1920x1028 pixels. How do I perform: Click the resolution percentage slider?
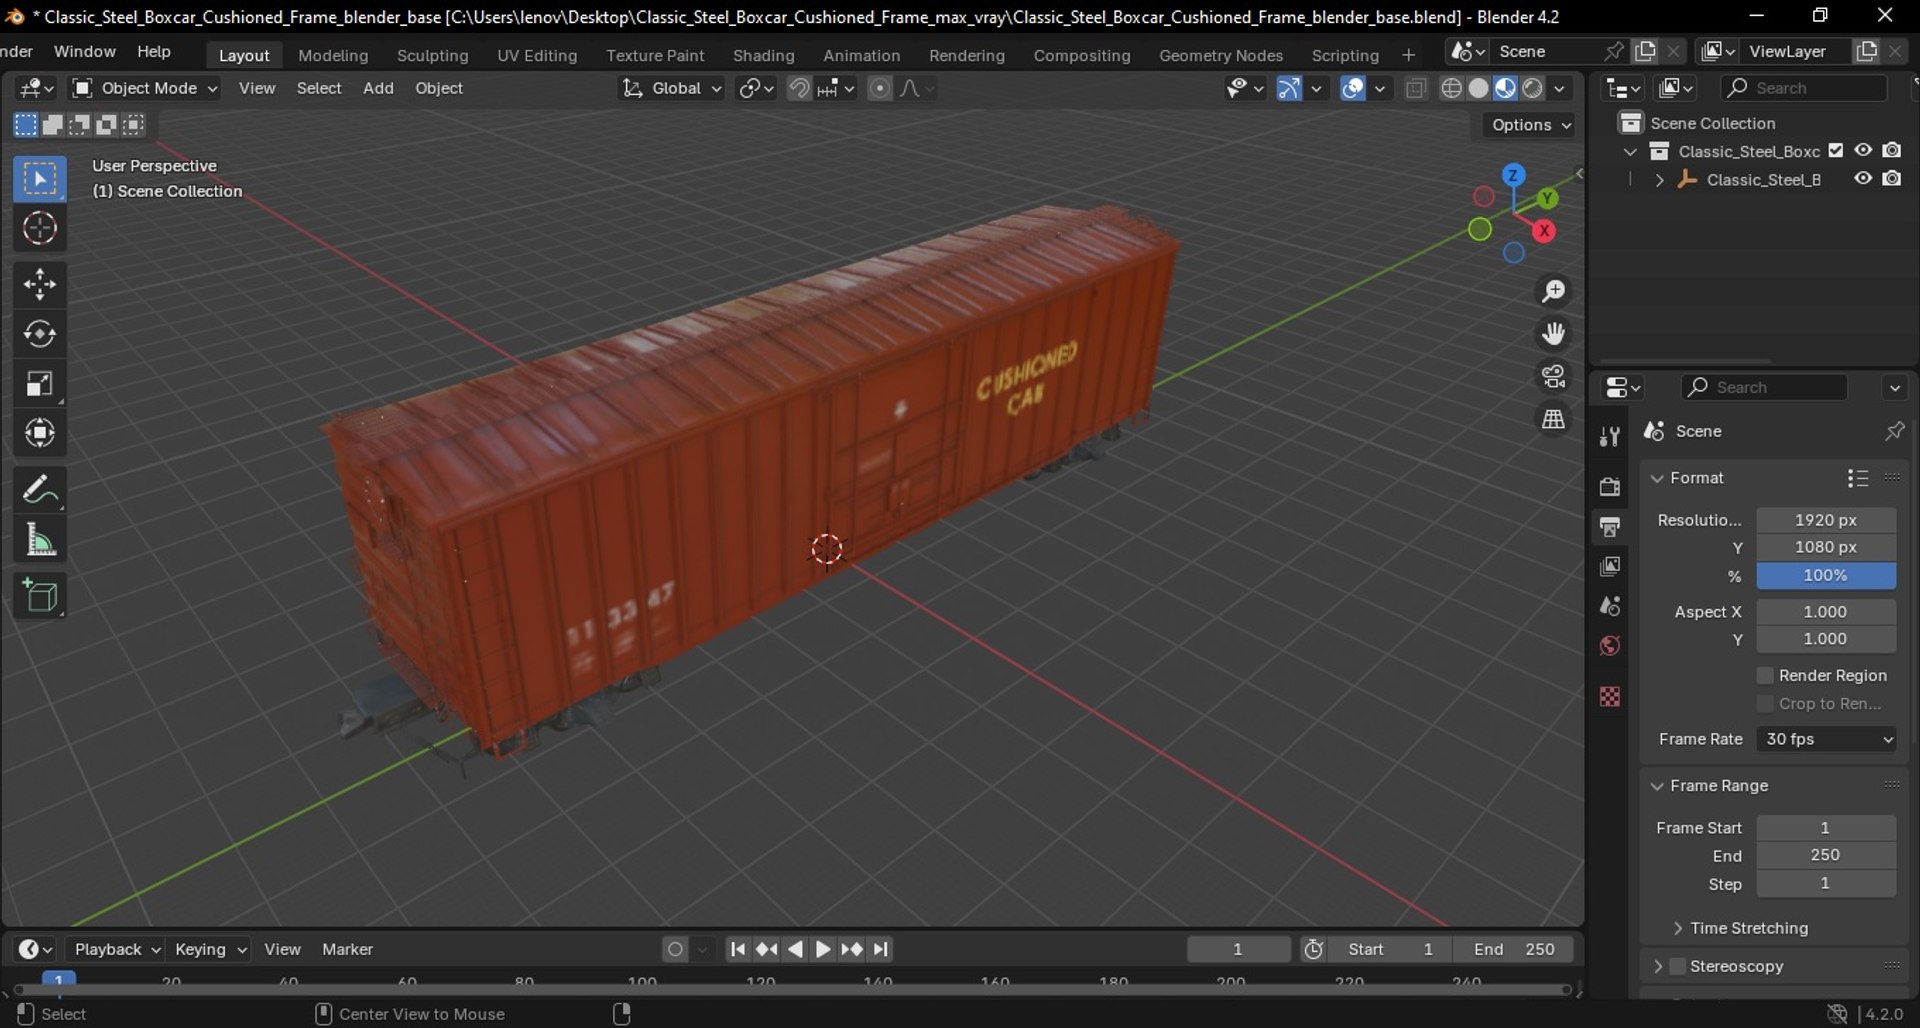click(x=1826, y=576)
